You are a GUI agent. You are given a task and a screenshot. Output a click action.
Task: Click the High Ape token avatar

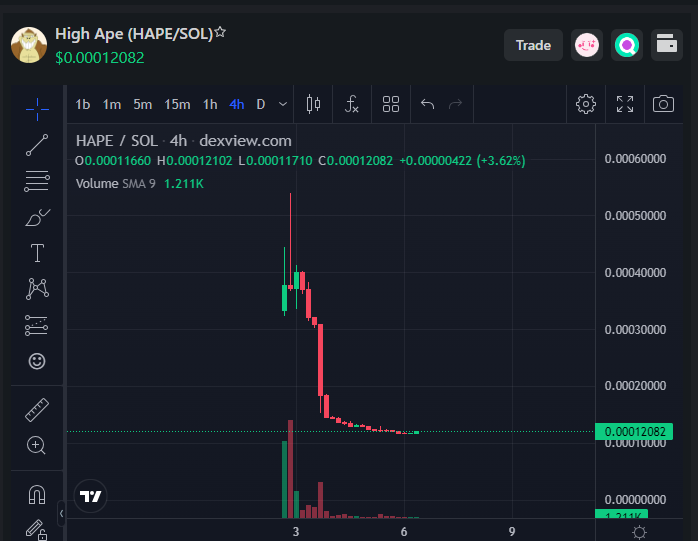pyautogui.click(x=29, y=45)
